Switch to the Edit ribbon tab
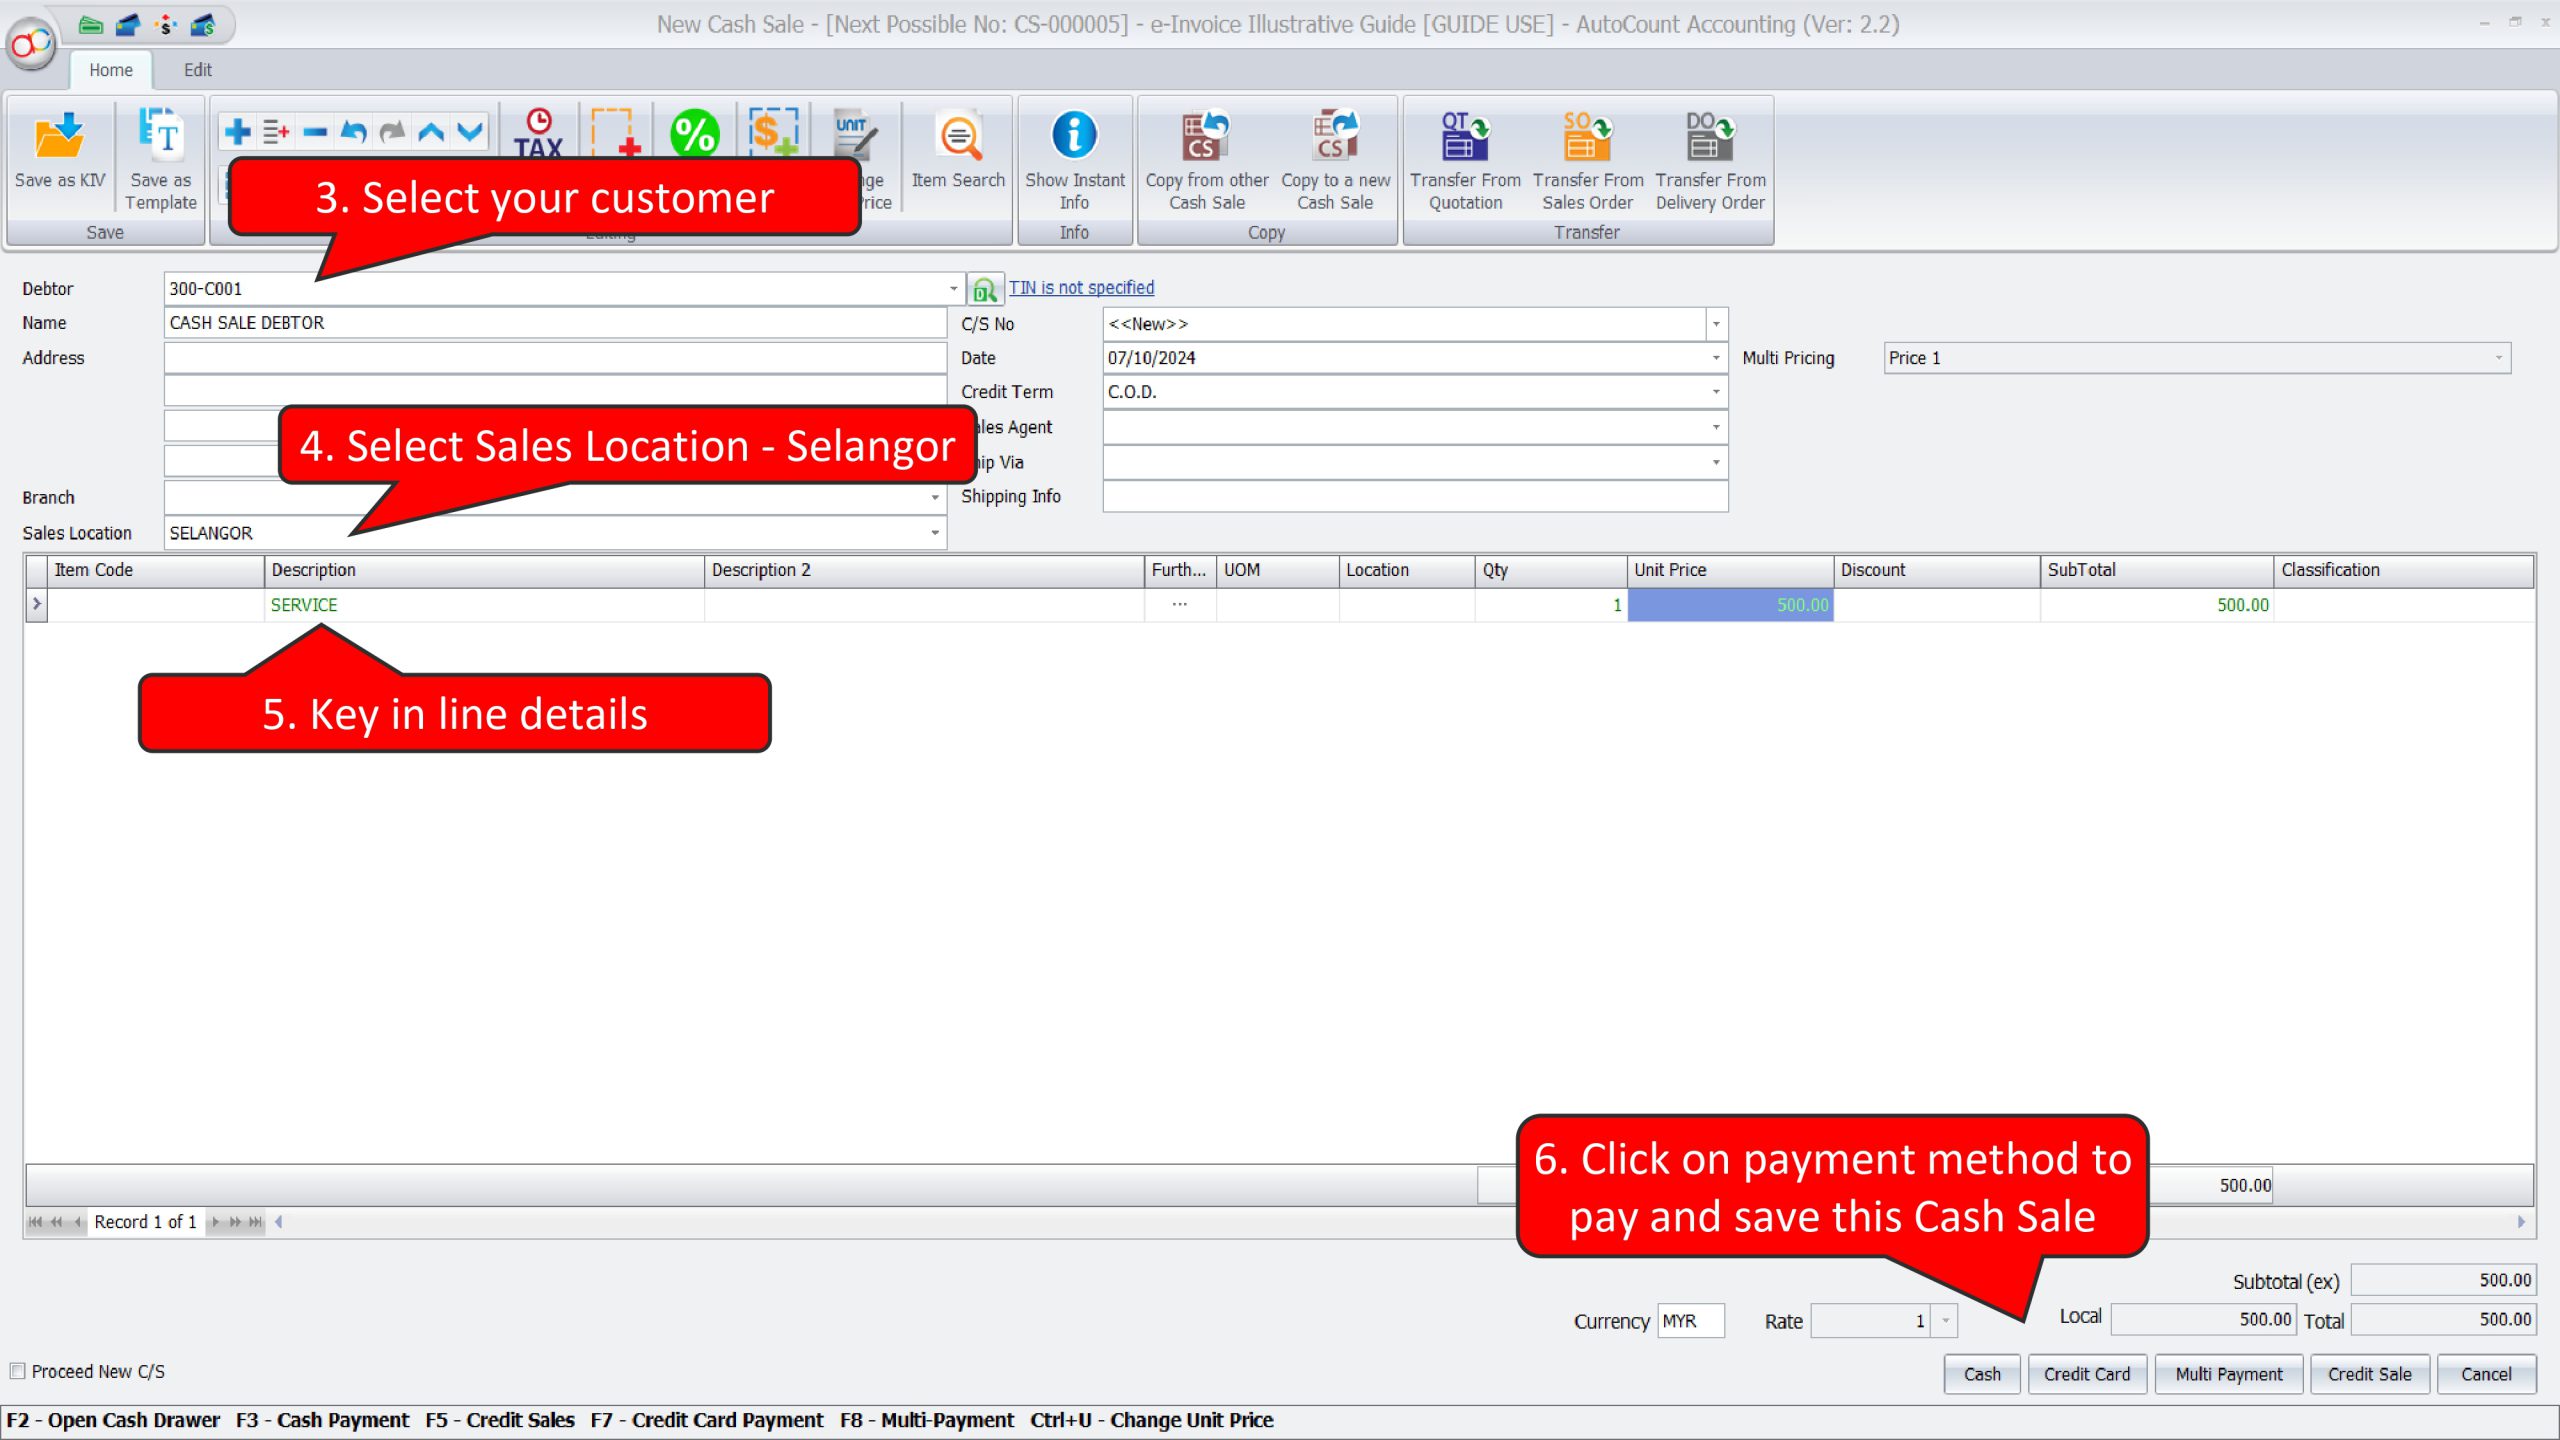This screenshot has width=2560, height=1440. click(x=198, y=70)
